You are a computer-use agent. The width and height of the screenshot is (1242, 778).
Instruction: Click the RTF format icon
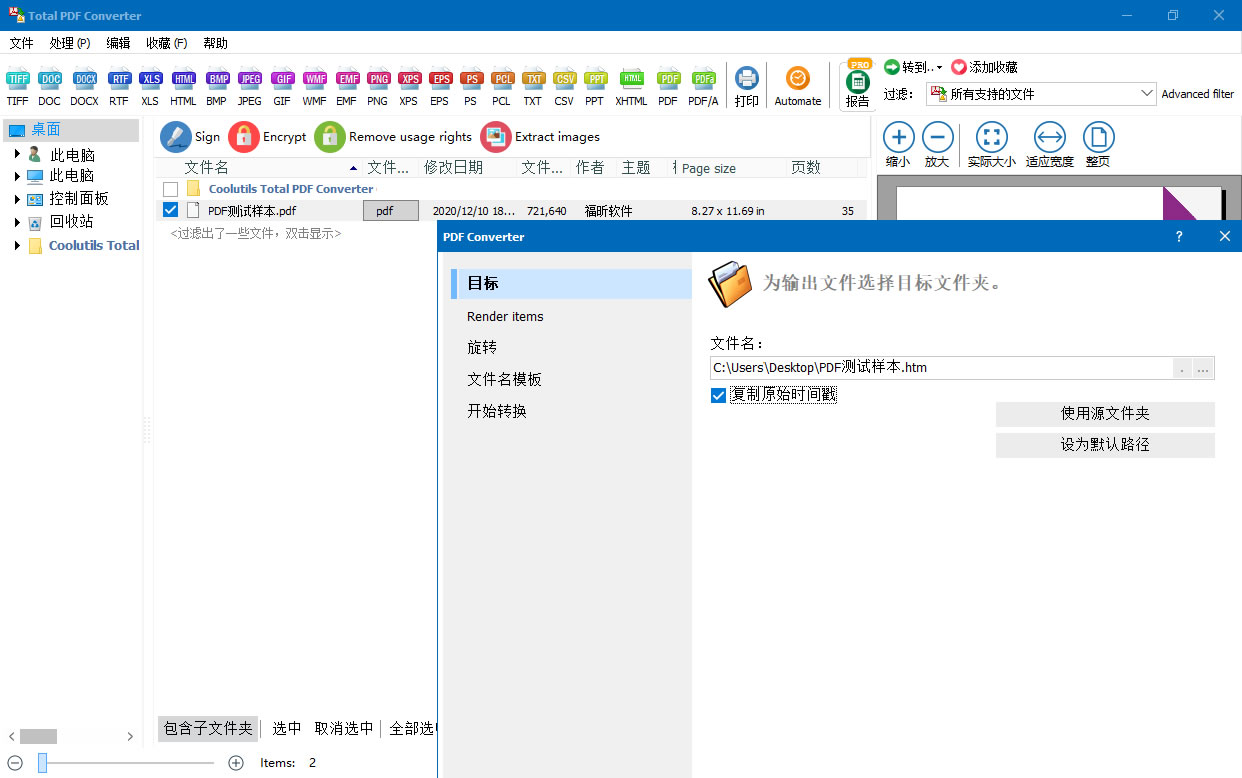119,79
